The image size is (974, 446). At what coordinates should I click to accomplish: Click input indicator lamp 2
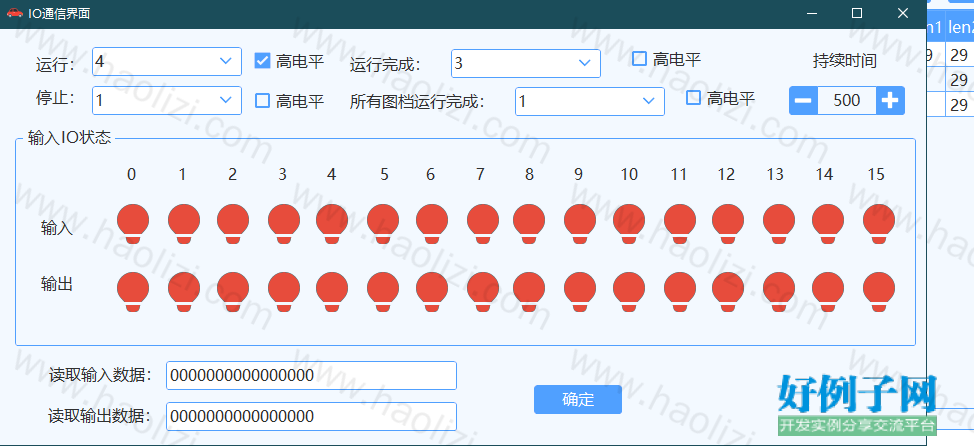(x=233, y=224)
